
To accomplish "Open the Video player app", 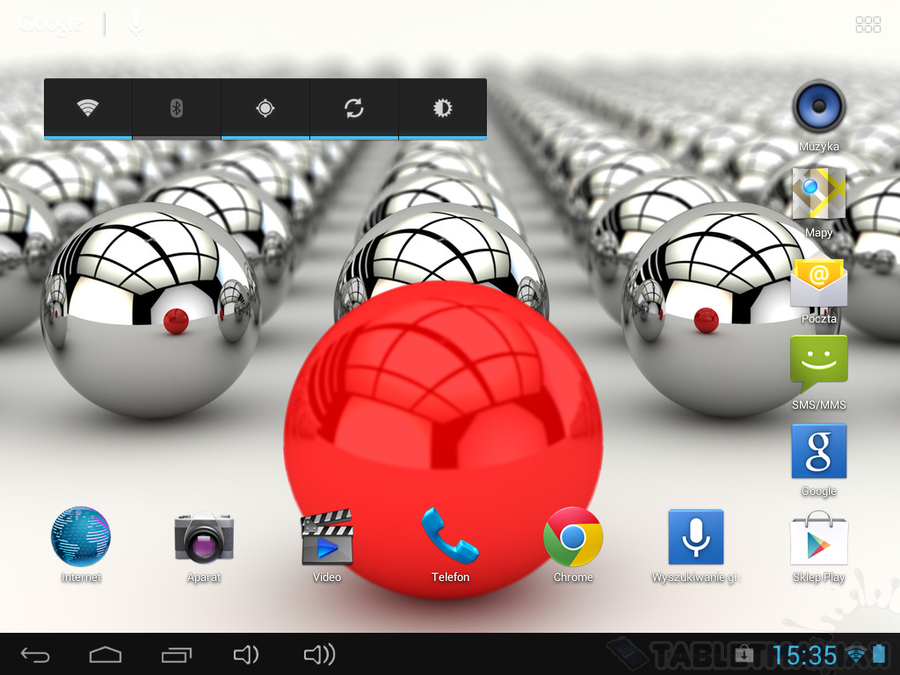I will (x=327, y=538).
